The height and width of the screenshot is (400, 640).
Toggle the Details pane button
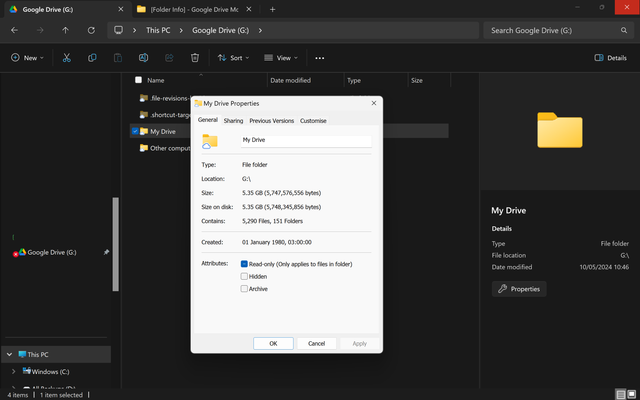tap(610, 58)
